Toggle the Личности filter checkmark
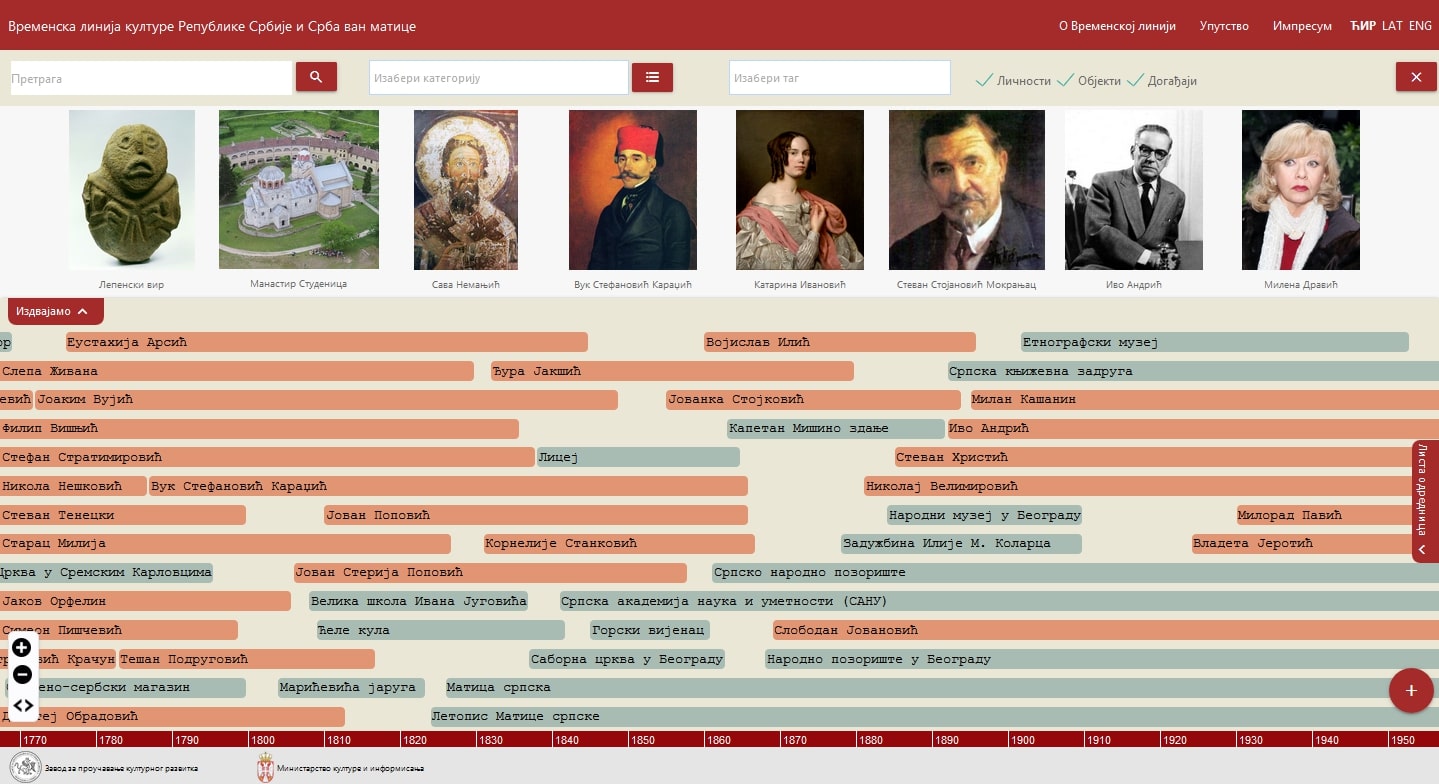Viewport: 1439px width, 784px height. click(985, 80)
